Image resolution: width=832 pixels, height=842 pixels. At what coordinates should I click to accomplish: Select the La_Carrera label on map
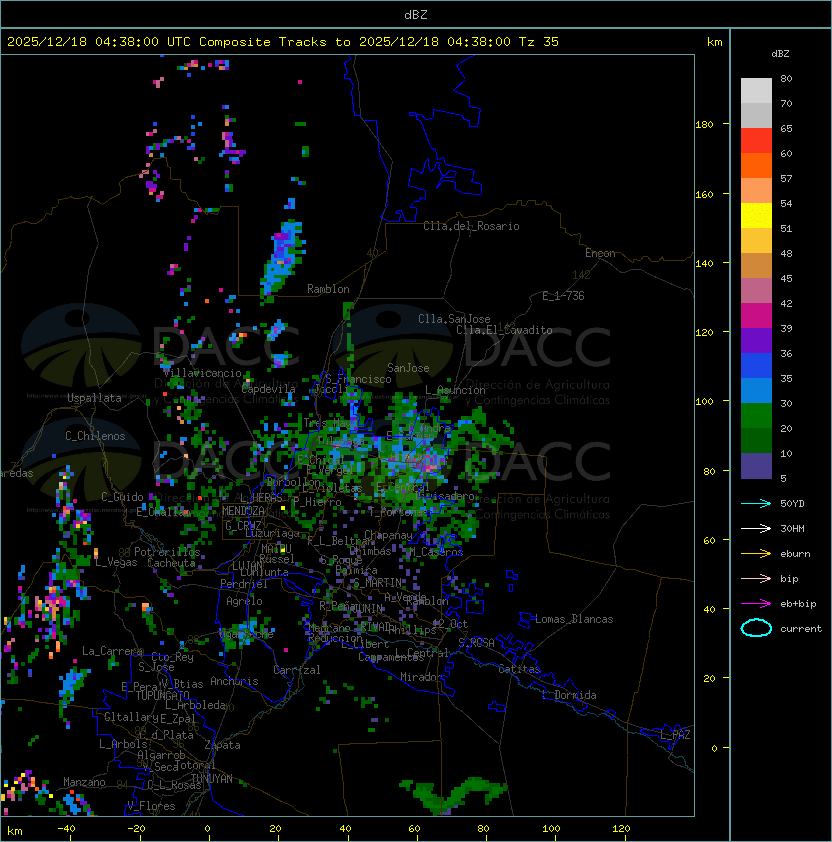coord(112,651)
